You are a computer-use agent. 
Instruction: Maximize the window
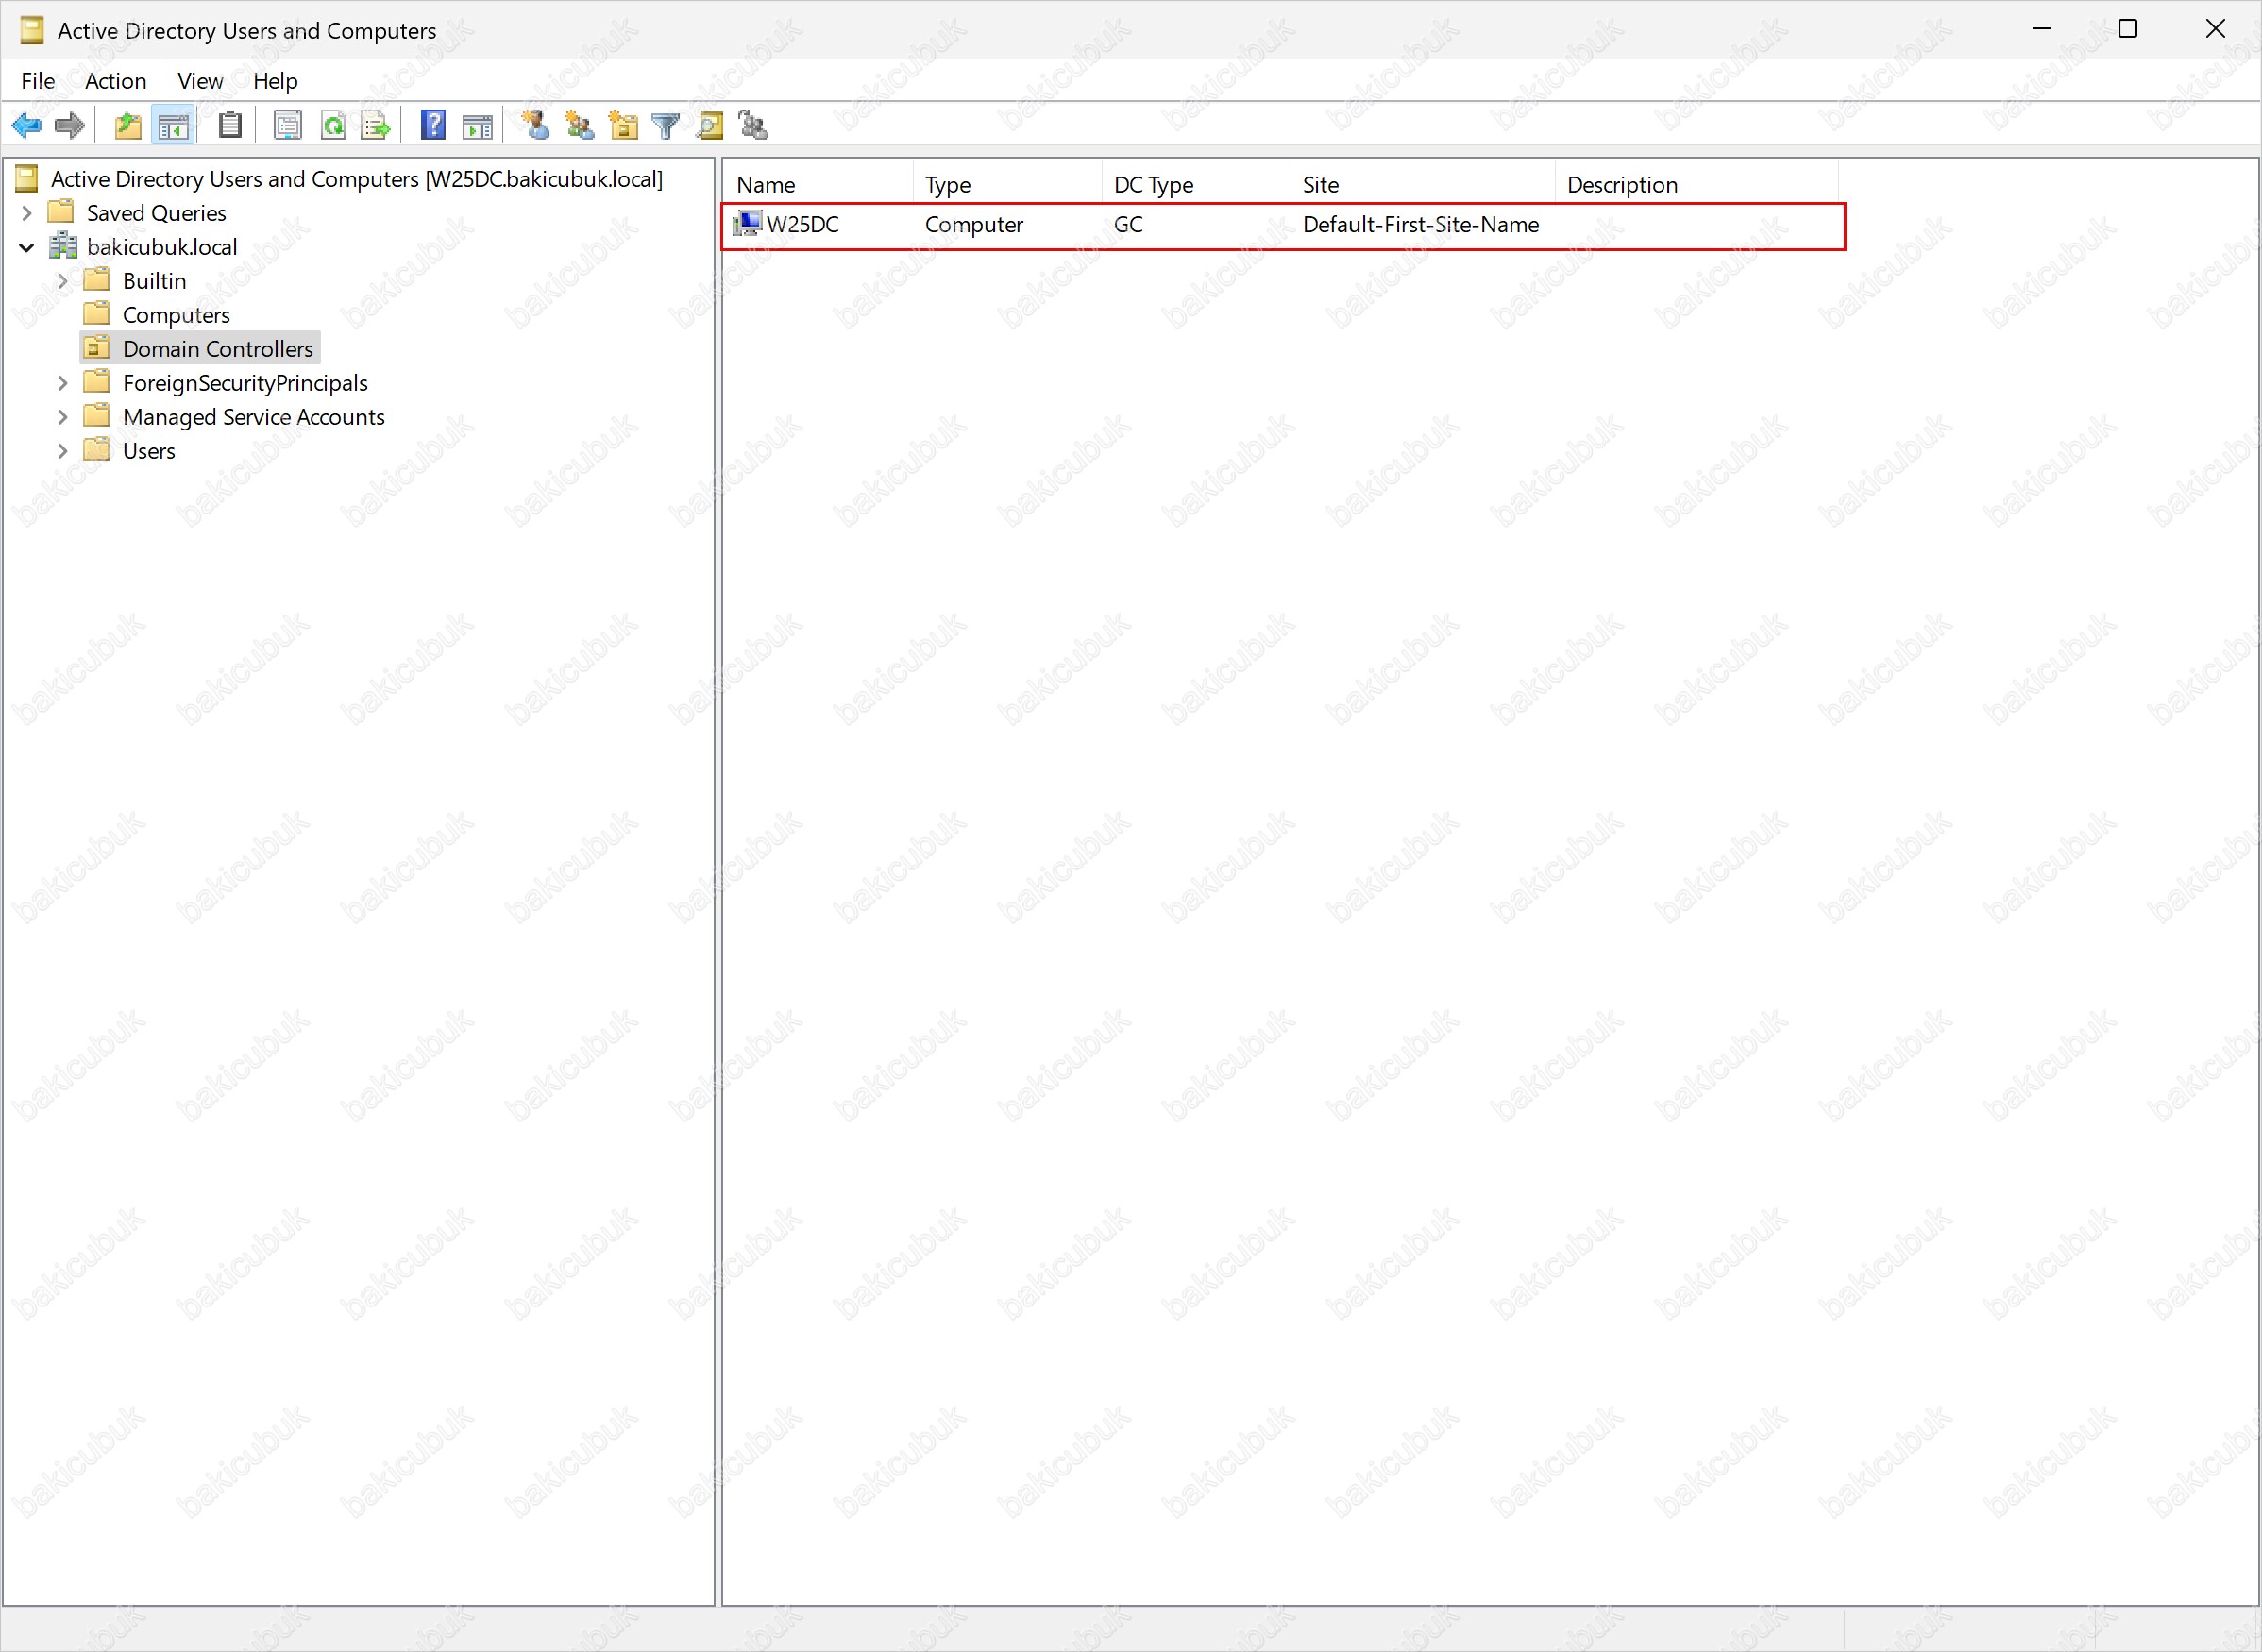(2128, 29)
